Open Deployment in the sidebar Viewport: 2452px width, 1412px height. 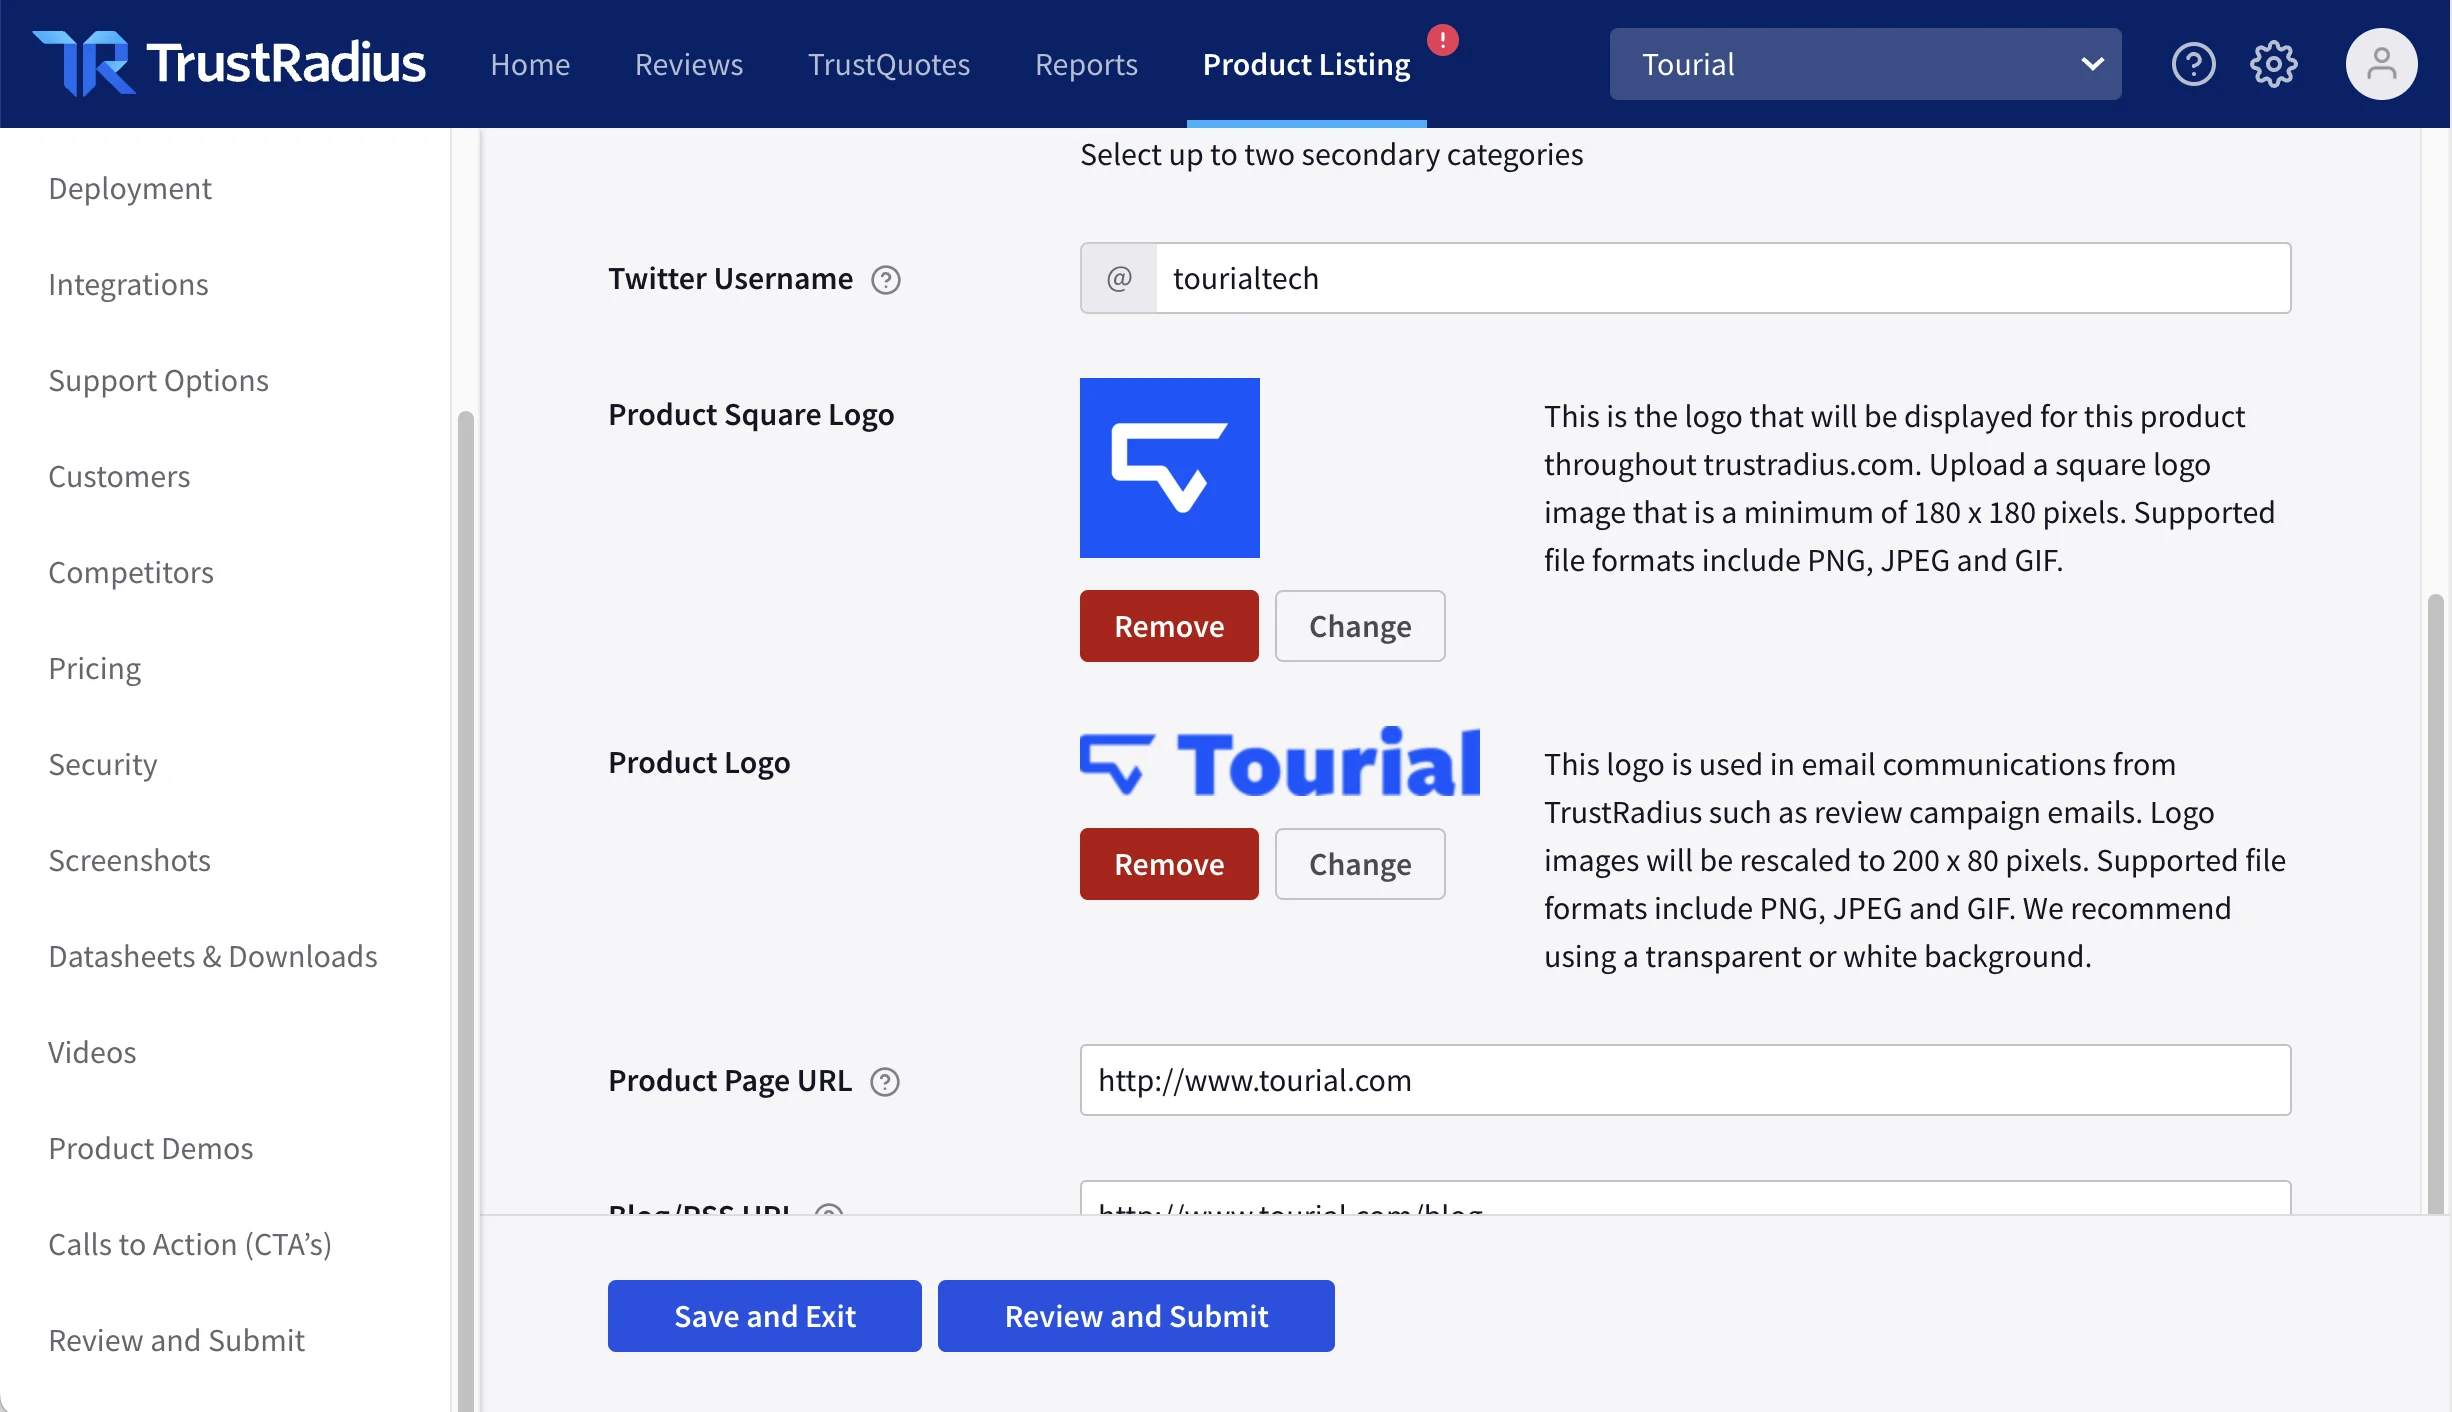pyautogui.click(x=130, y=188)
